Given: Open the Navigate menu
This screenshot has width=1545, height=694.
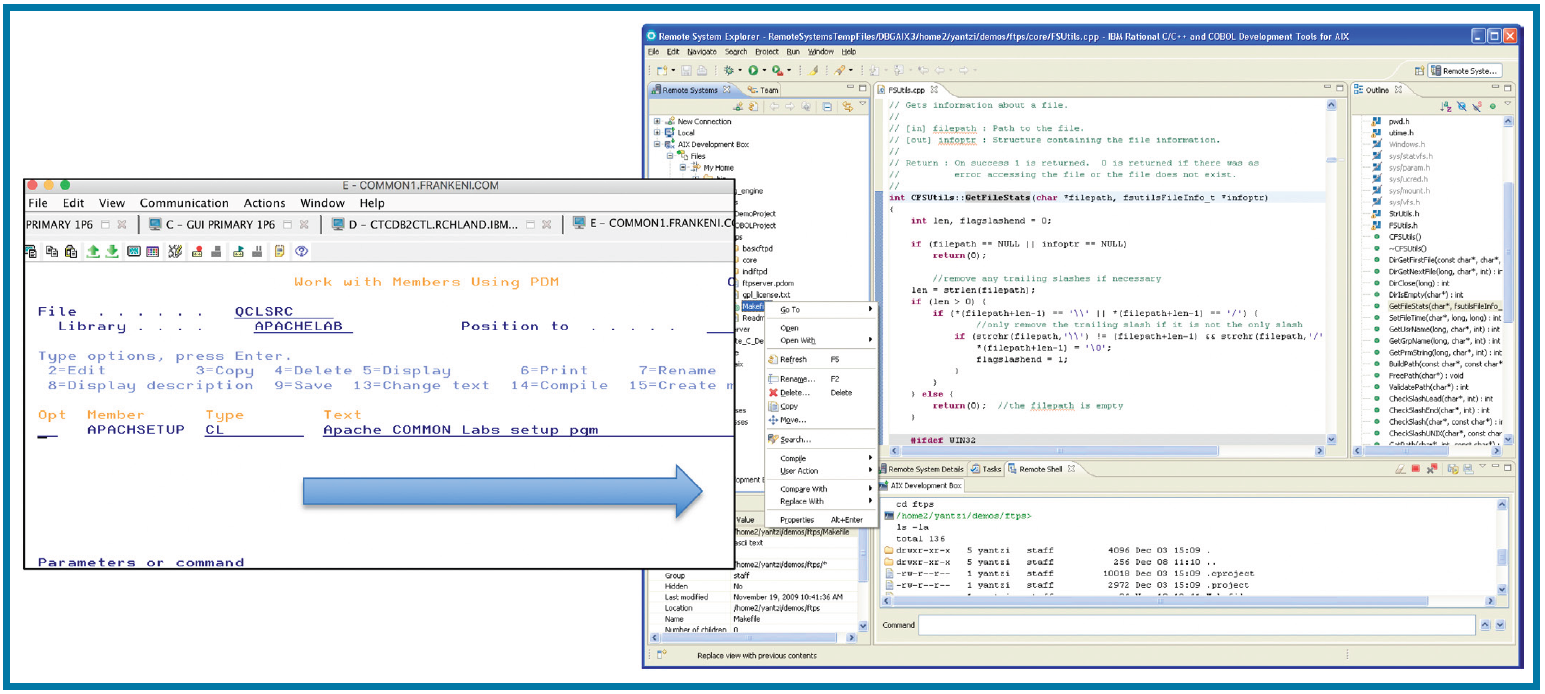Looking at the screenshot, I should pos(702,51).
